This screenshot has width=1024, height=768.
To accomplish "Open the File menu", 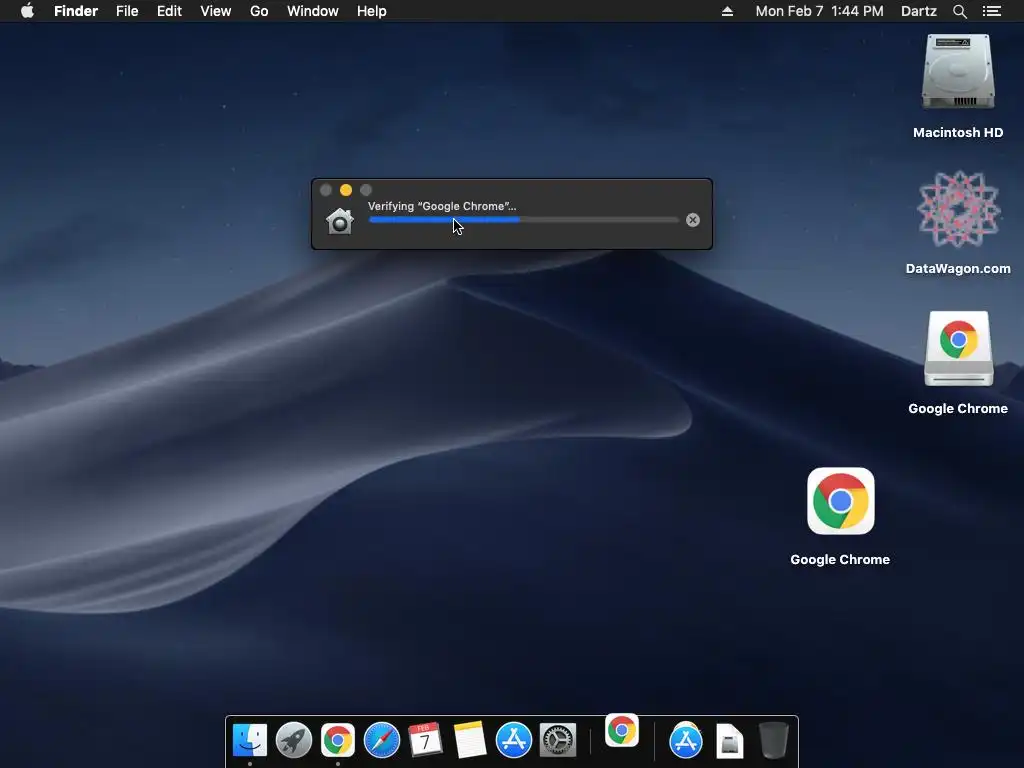I will pos(127,11).
